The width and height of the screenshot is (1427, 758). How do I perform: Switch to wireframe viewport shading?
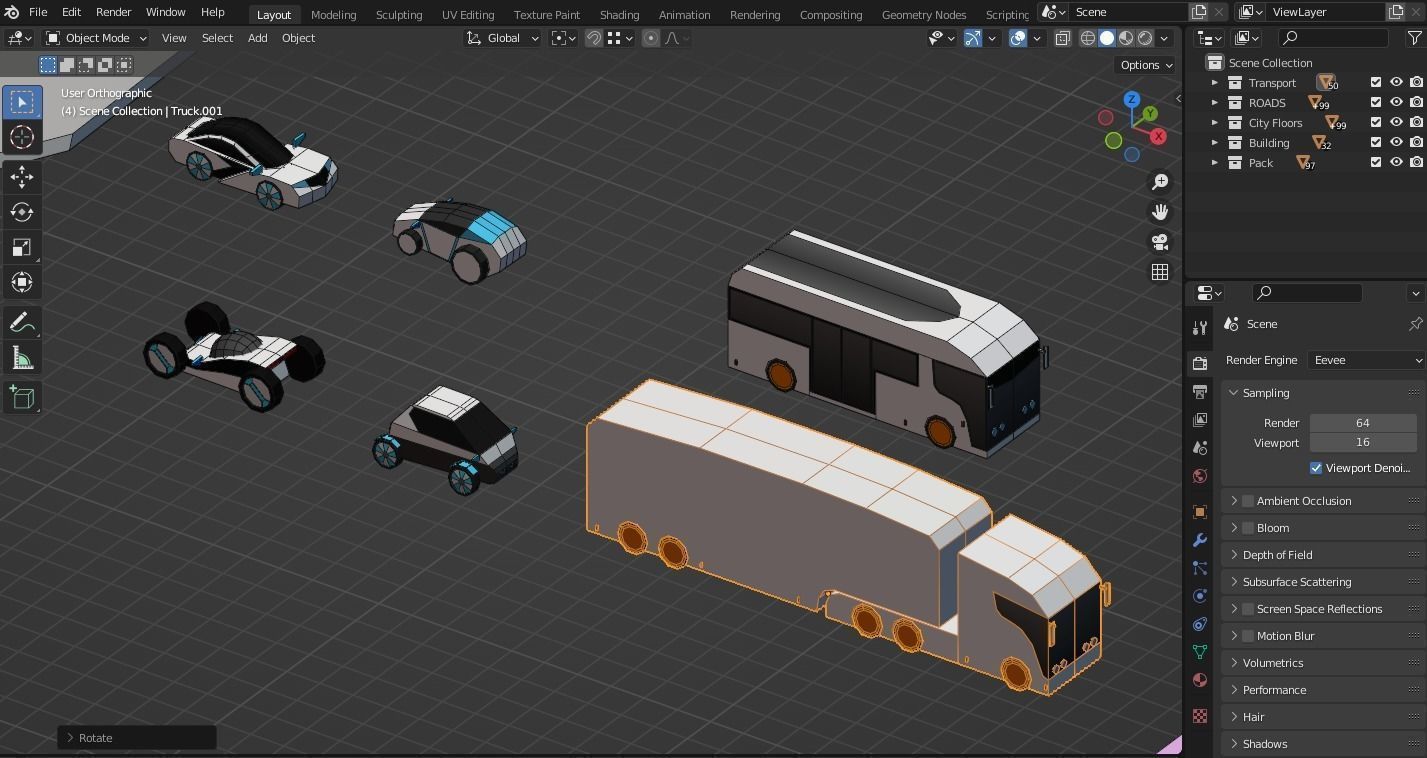[1088, 38]
